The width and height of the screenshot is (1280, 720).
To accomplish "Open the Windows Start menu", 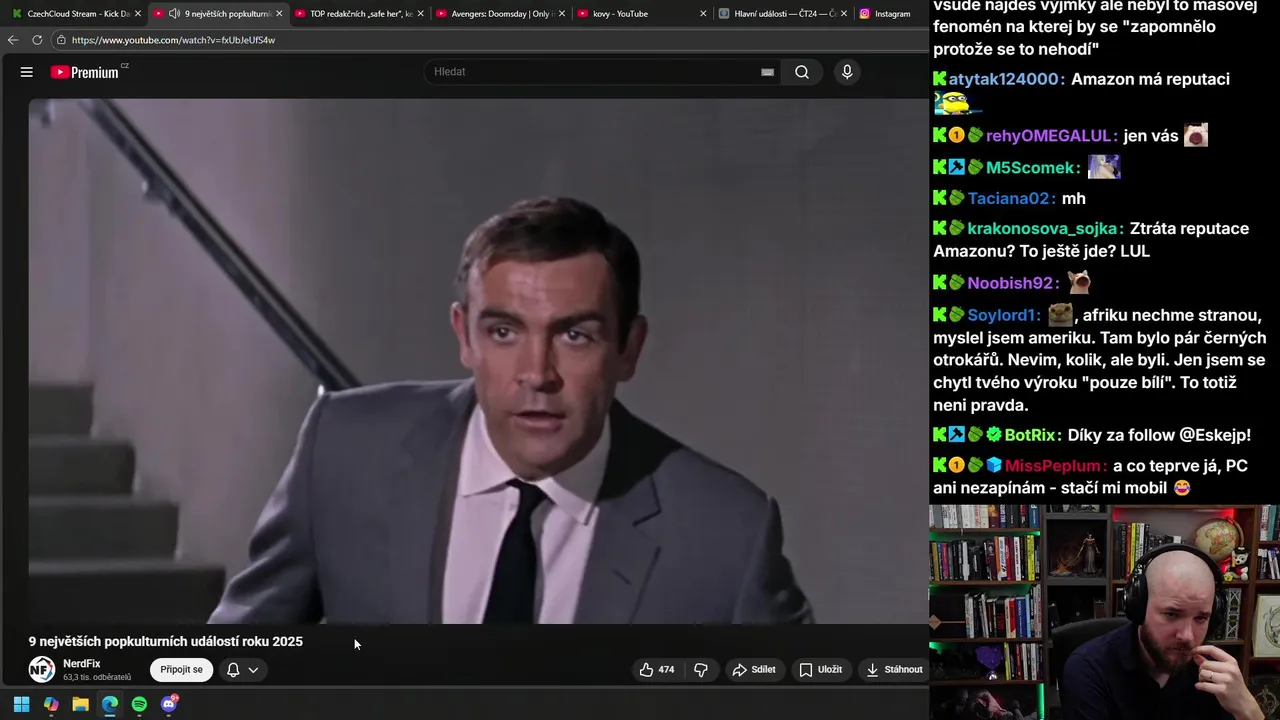I will pos(21,704).
